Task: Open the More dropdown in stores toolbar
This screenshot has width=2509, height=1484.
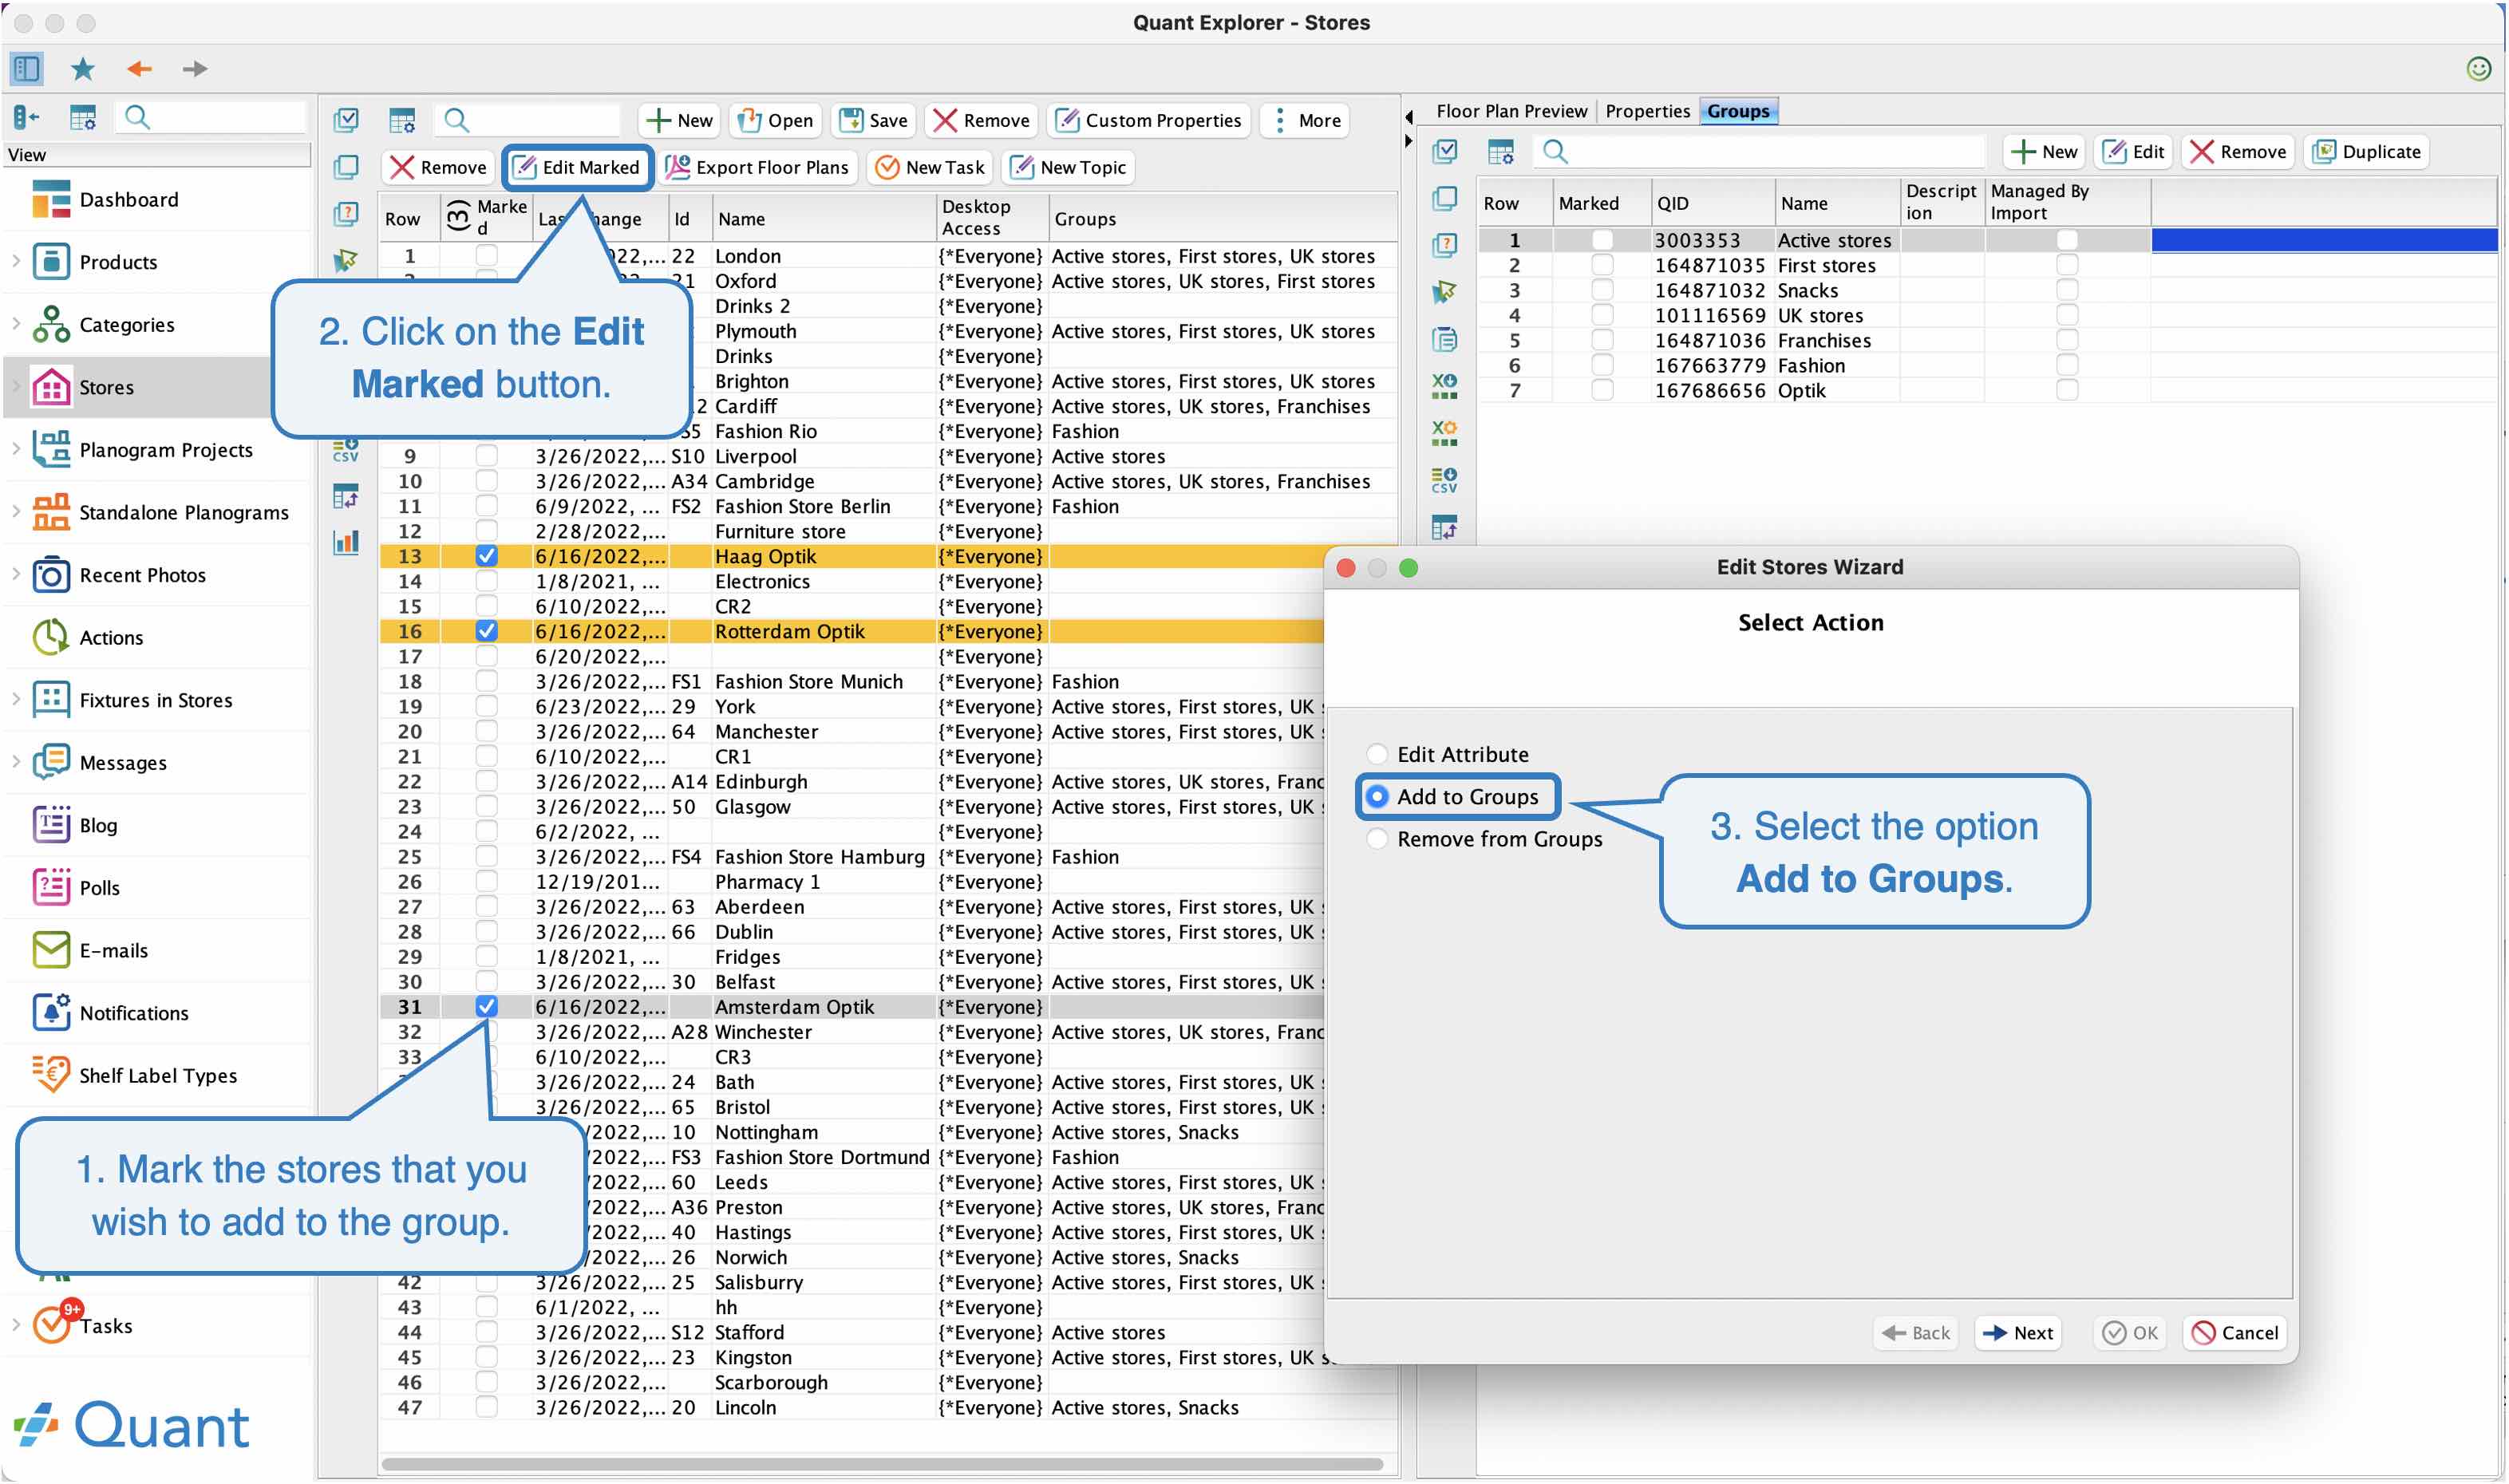Action: pos(1305,120)
